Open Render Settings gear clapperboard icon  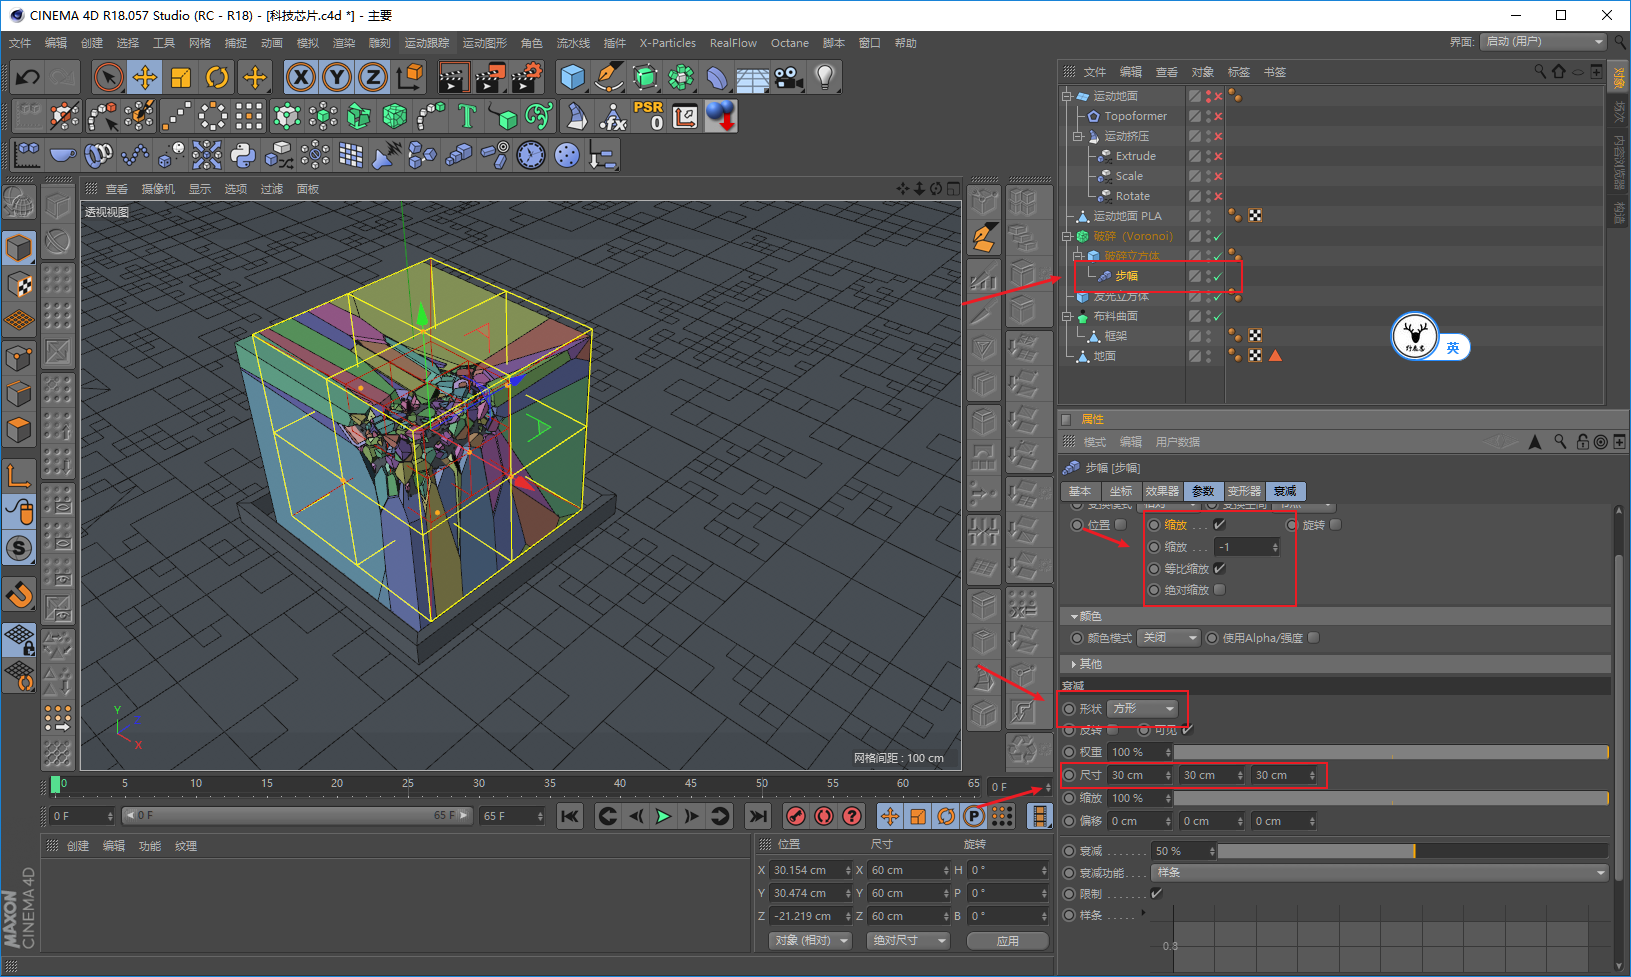point(526,77)
